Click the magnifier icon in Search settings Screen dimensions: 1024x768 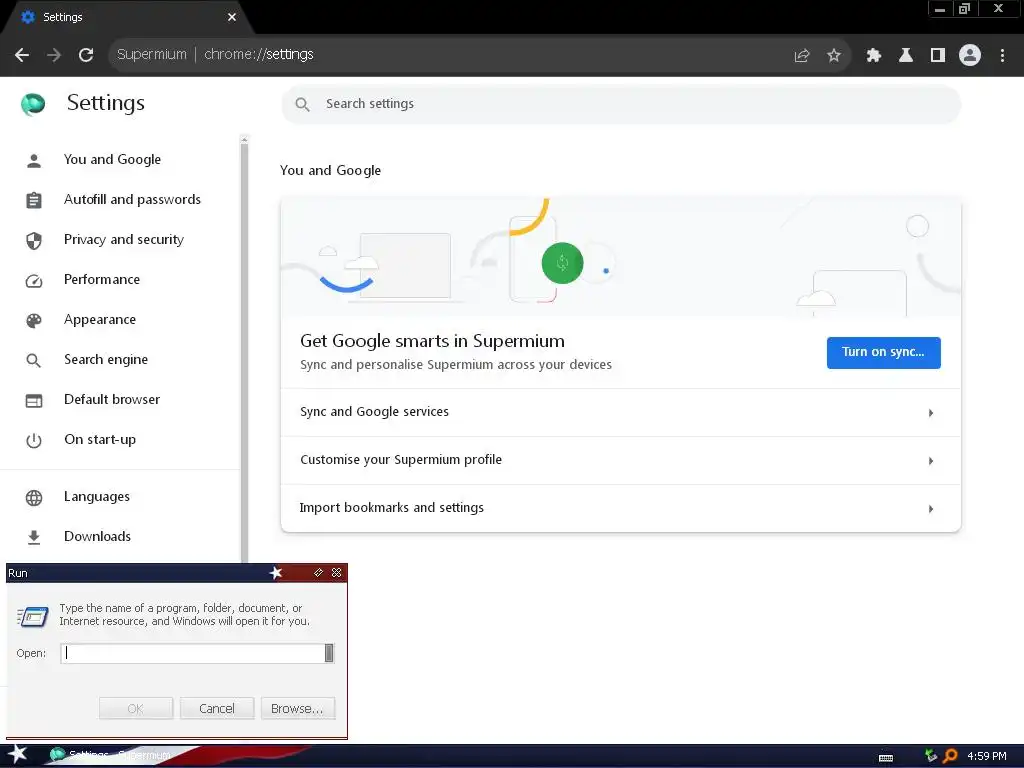coord(302,104)
